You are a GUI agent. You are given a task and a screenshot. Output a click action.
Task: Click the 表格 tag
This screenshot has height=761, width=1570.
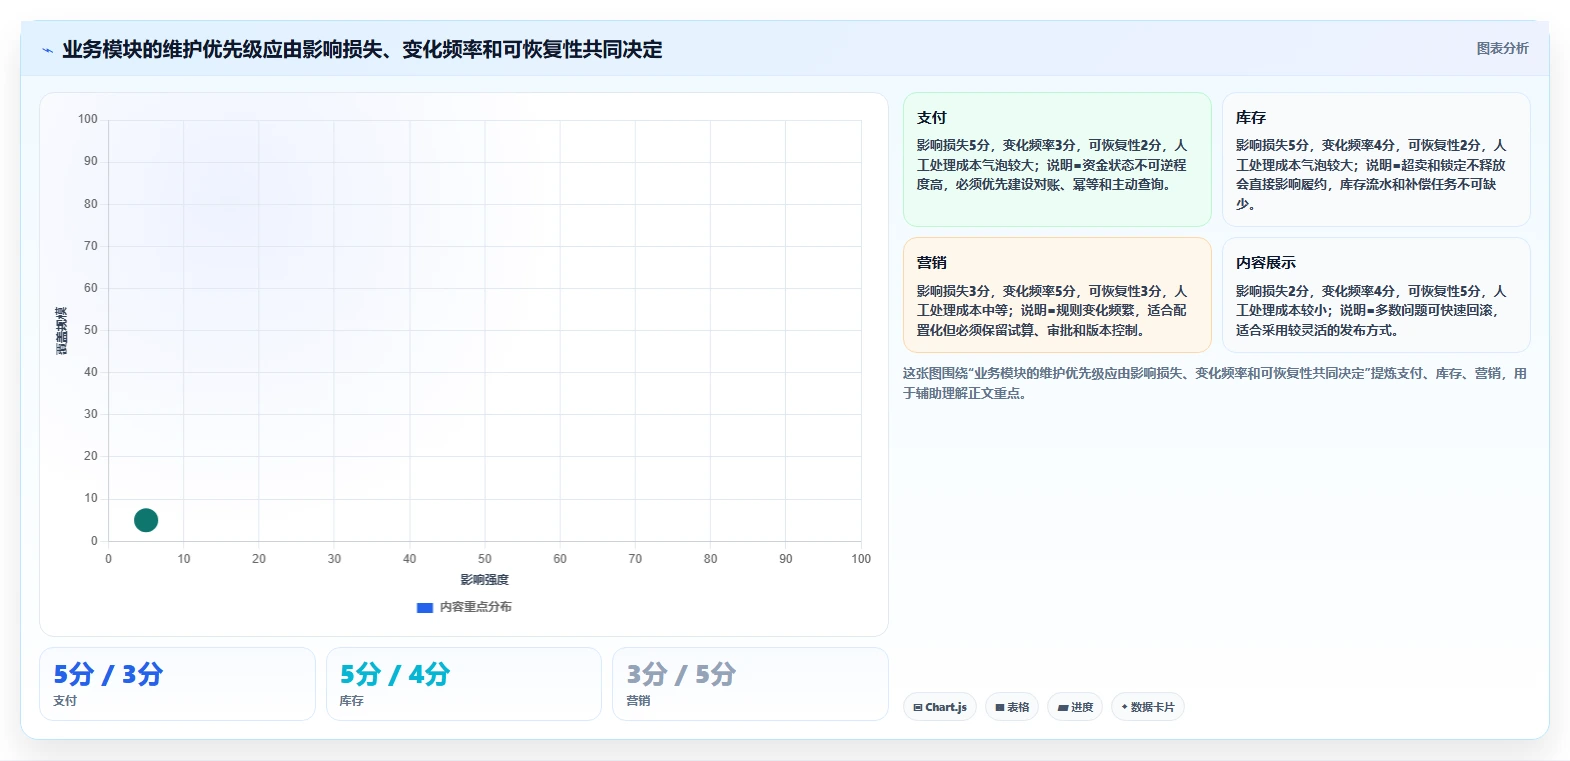pos(1012,707)
